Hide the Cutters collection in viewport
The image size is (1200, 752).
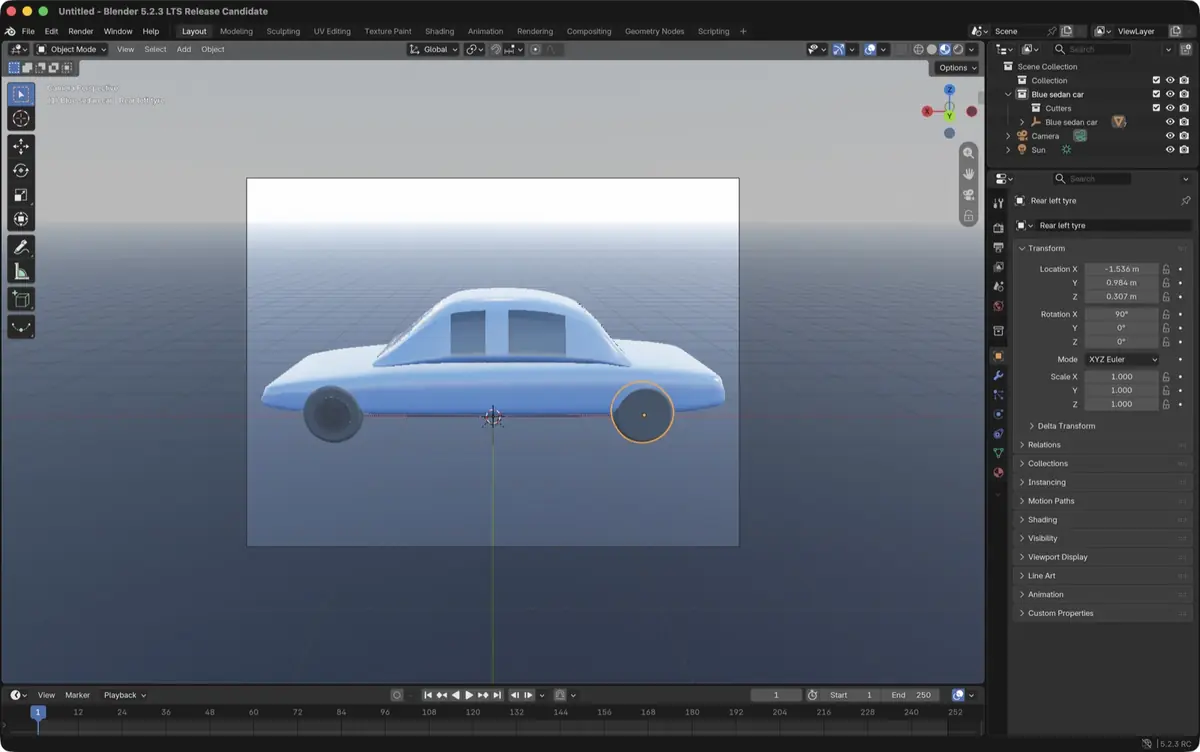point(1170,108)
